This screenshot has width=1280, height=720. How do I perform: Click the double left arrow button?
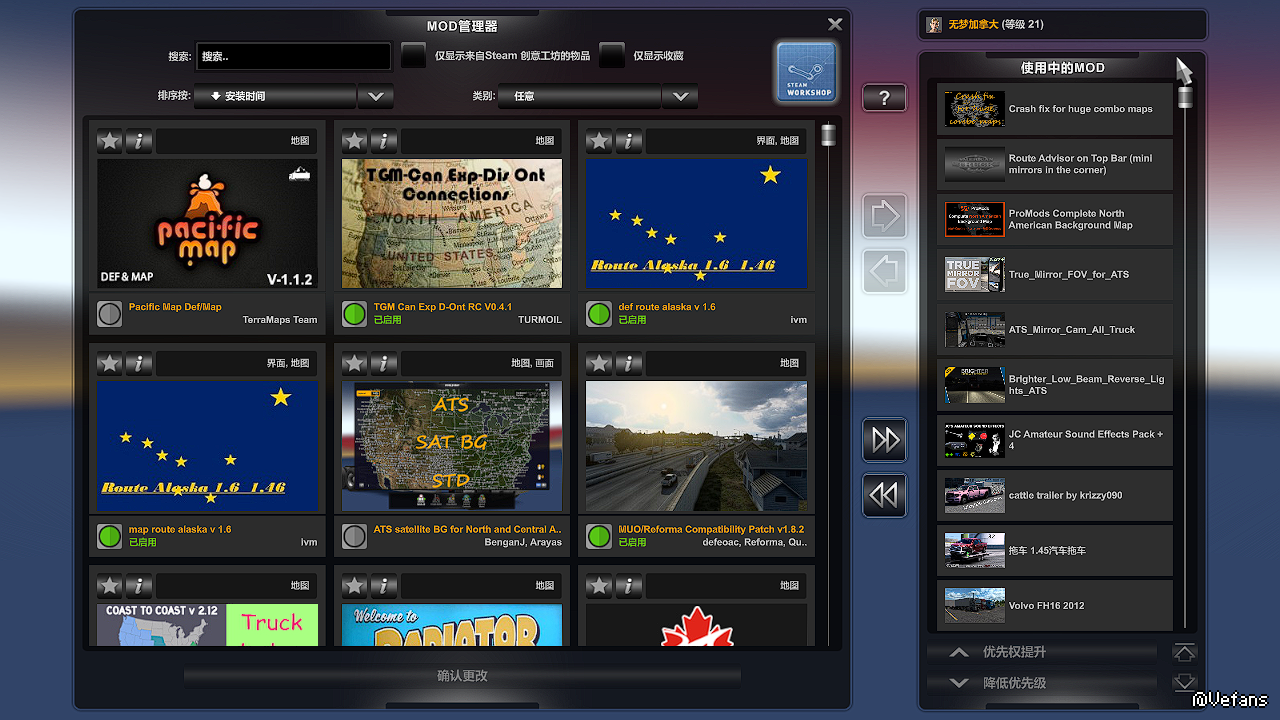point(885,495)
